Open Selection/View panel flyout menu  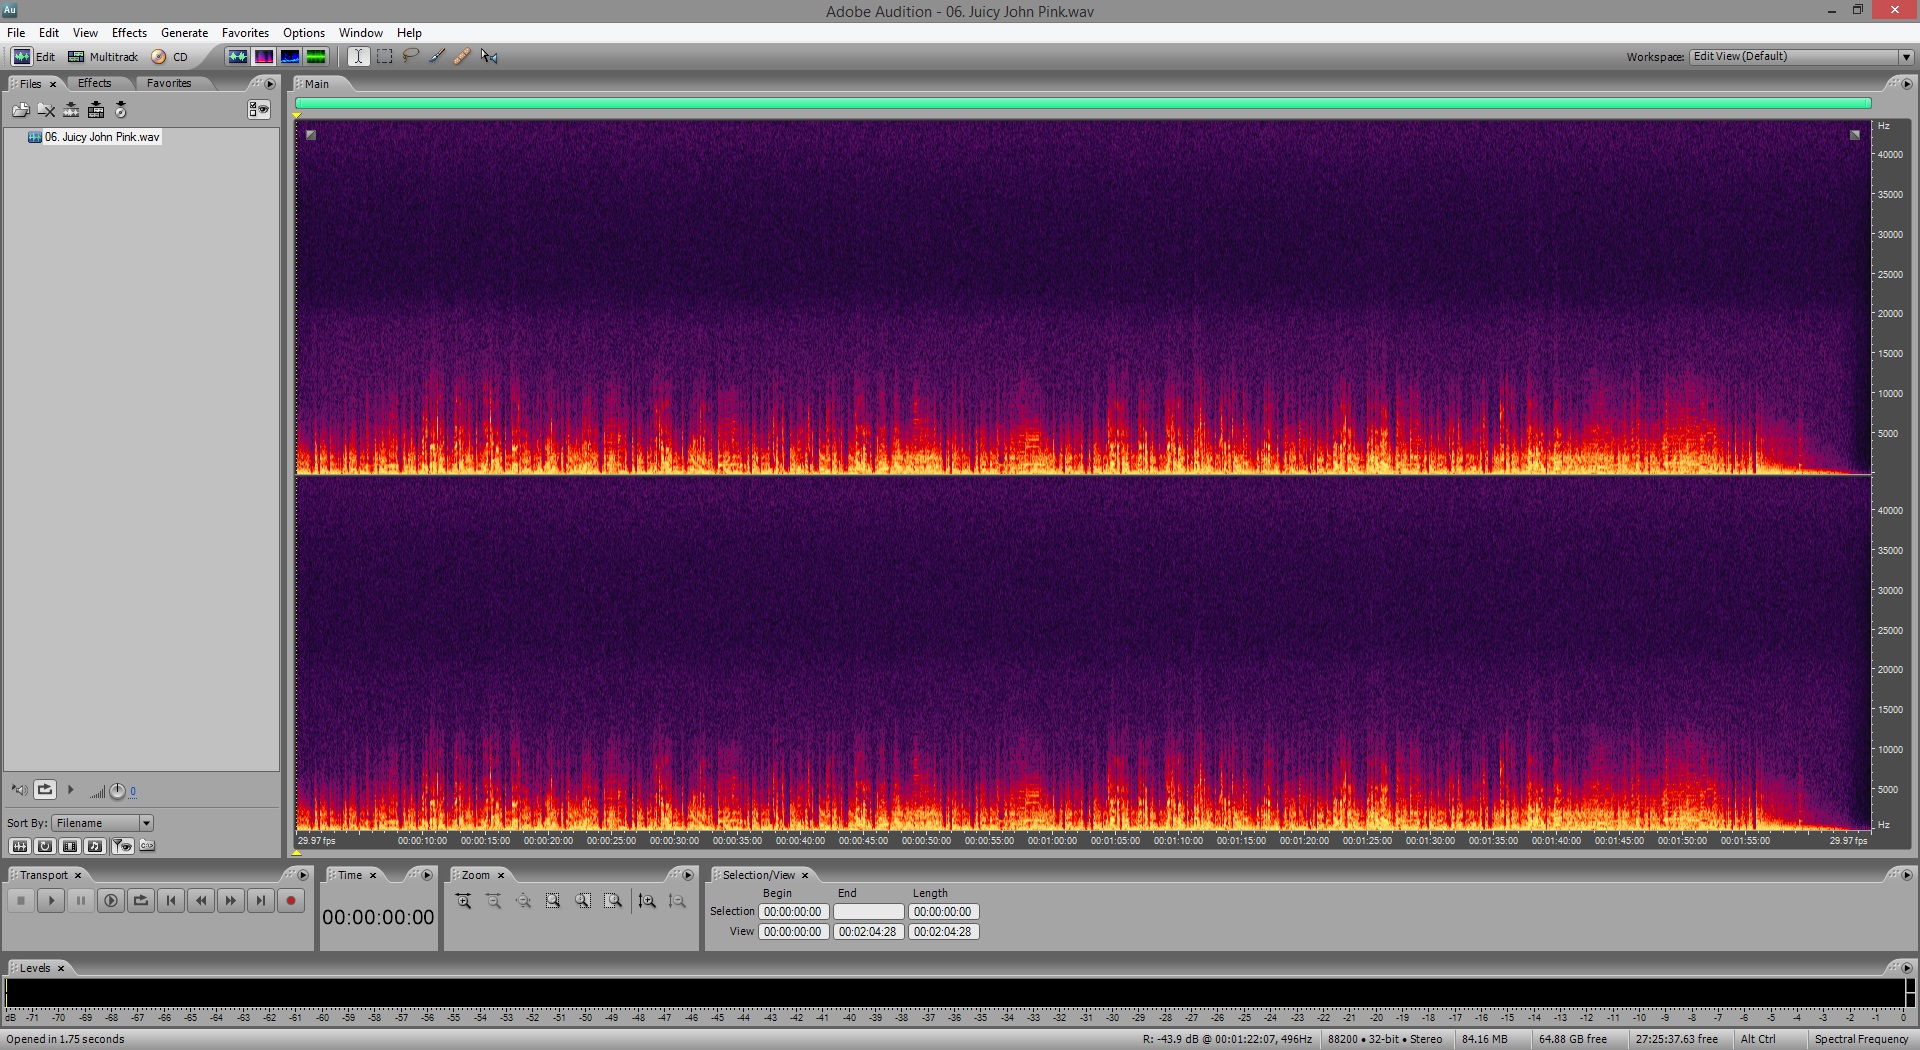[1907, 875]
